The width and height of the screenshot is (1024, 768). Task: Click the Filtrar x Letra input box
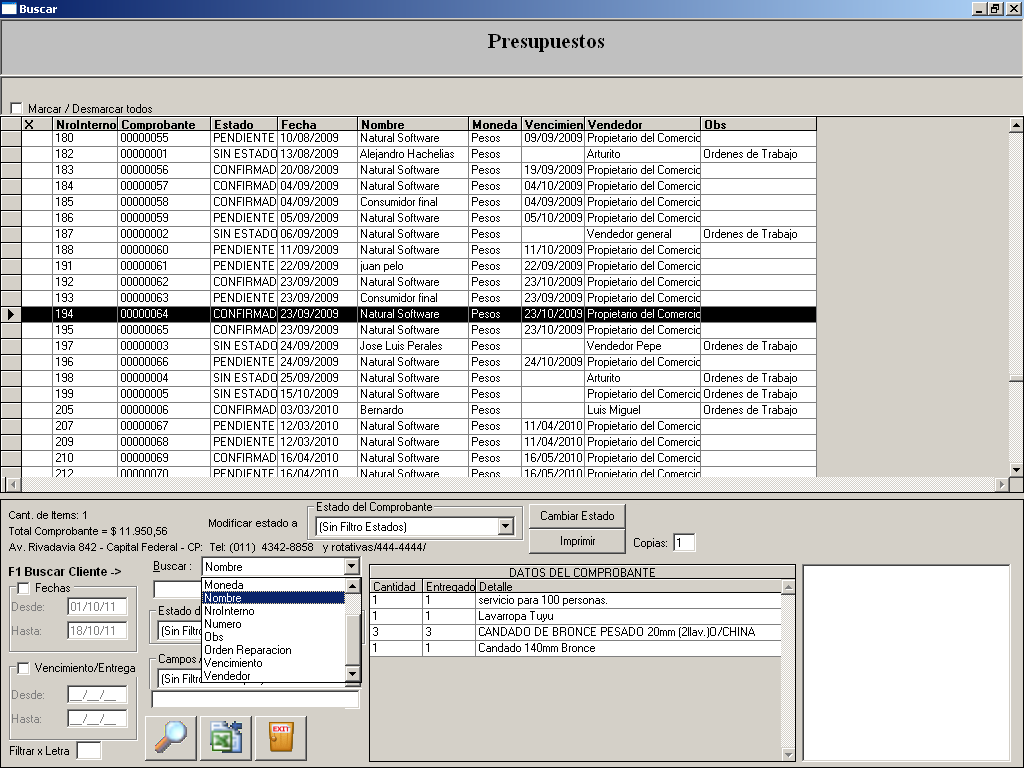[89, 751]
